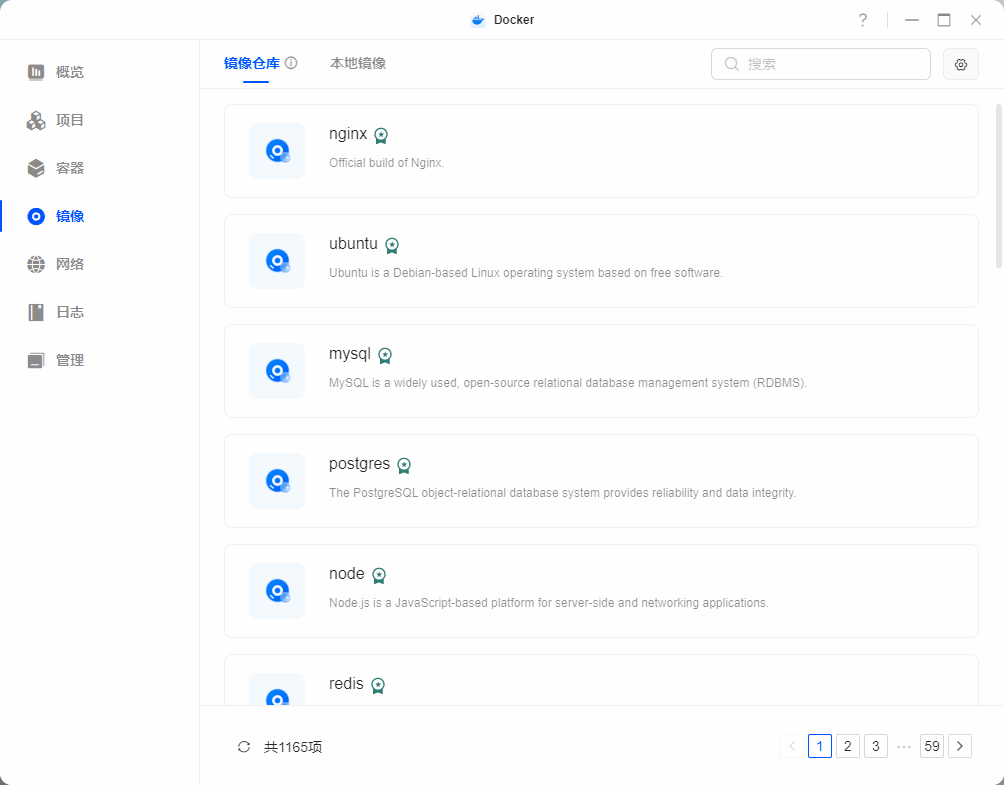Click 'Official build of Nginx.' description
This screenshot has width=1004, height=785.
coord(387,163)
